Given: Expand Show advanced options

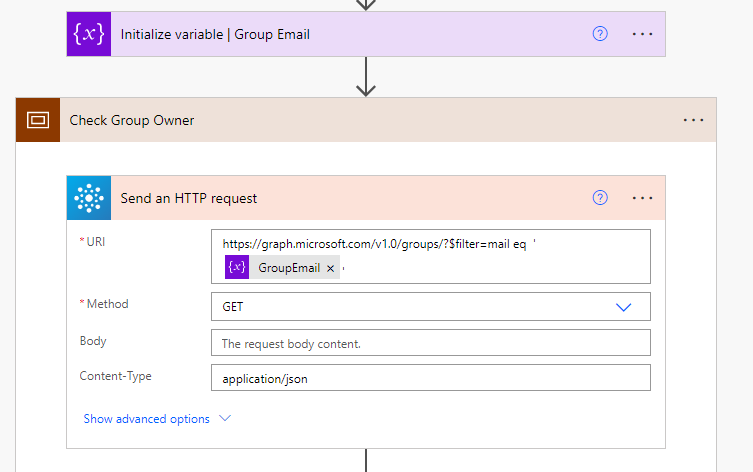Looking at the screenshot, I should point(146,419).
